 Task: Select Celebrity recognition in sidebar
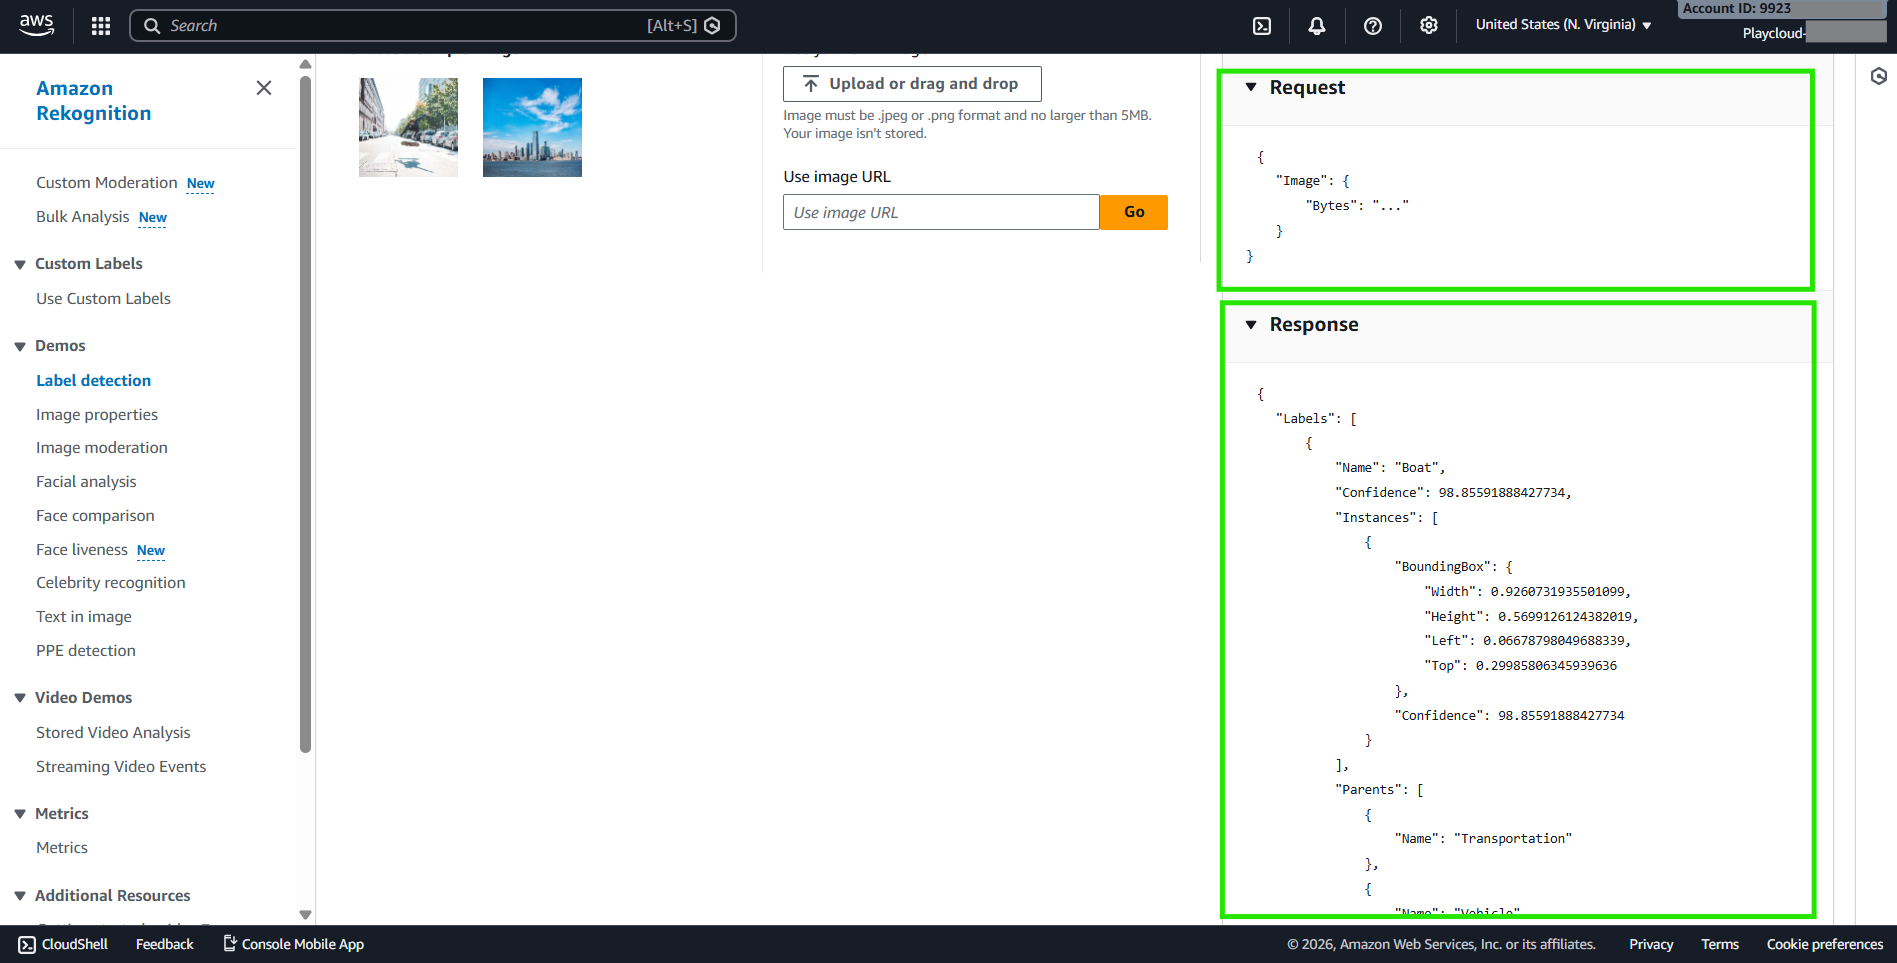pos(111,583)
